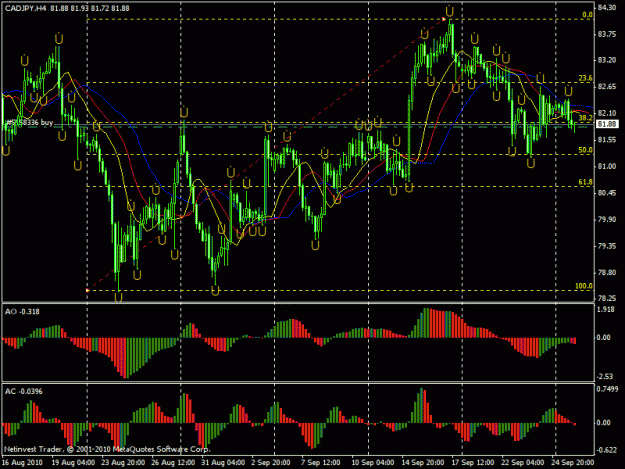Image resolution: width=625 pixels, height=469 pixels.
Task: Click the AC -0.0396 indicator label
Action: click(x=24, y=391)
